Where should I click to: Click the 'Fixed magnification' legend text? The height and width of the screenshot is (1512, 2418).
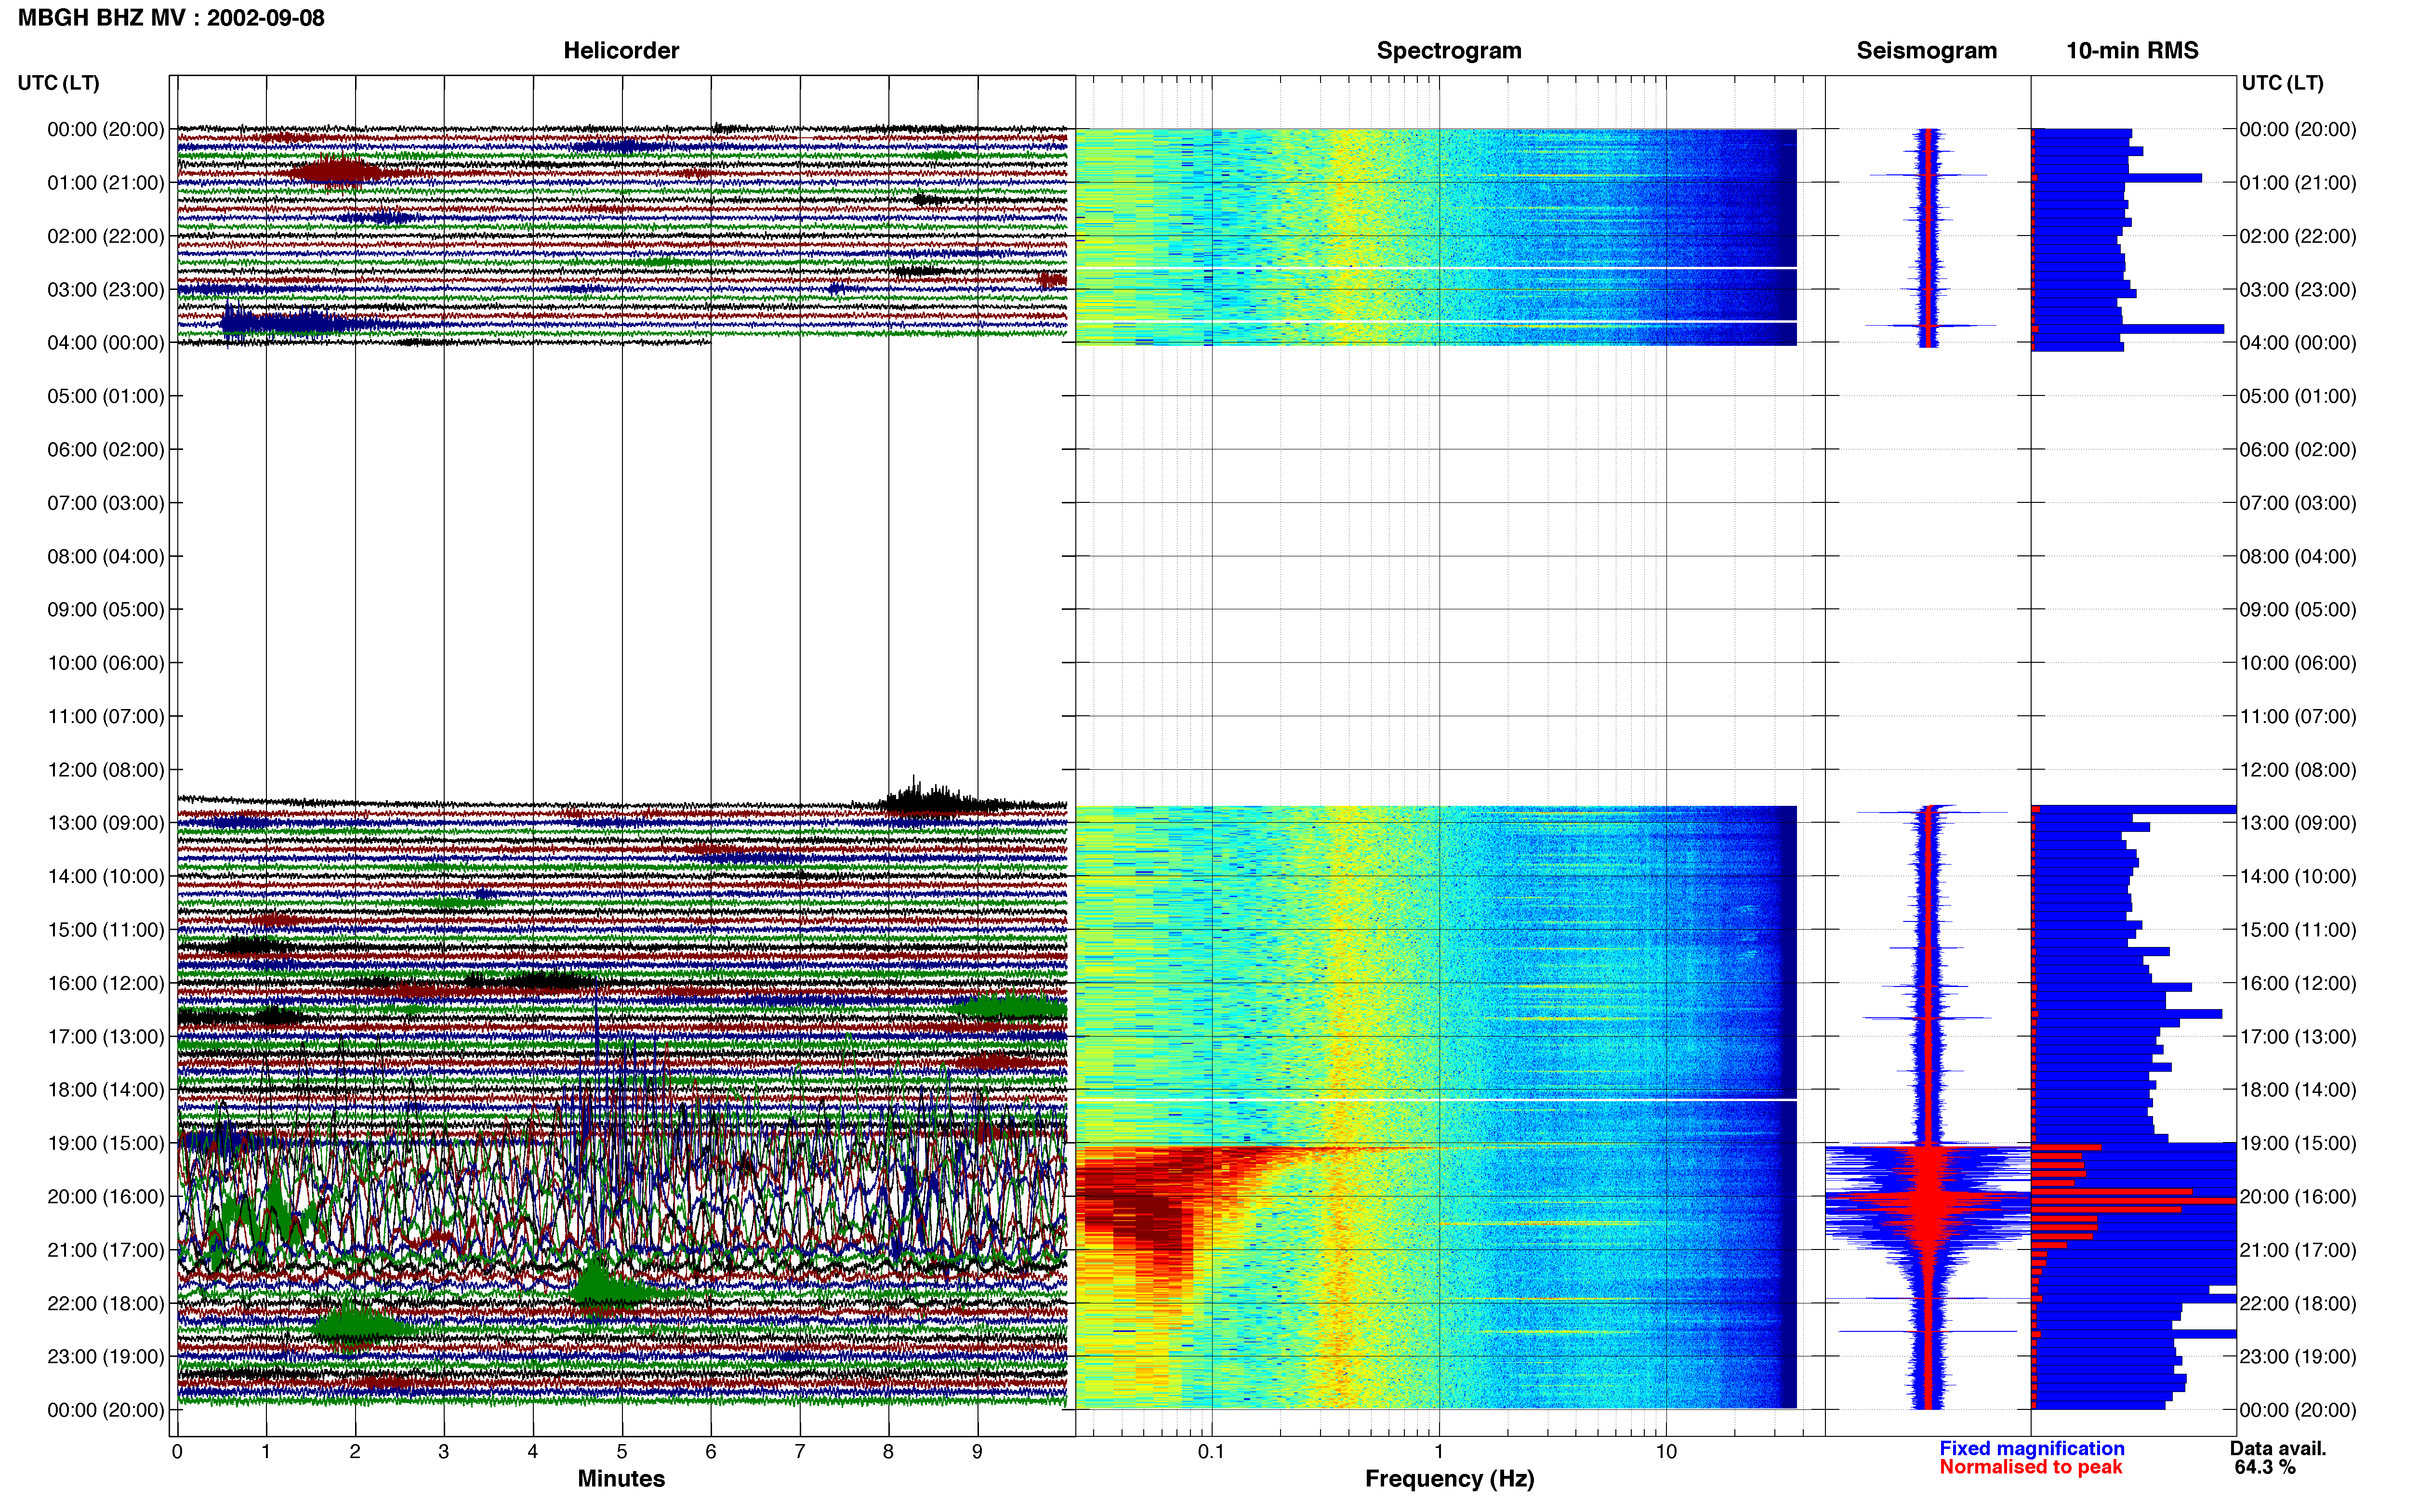tap(2031, 1448)
